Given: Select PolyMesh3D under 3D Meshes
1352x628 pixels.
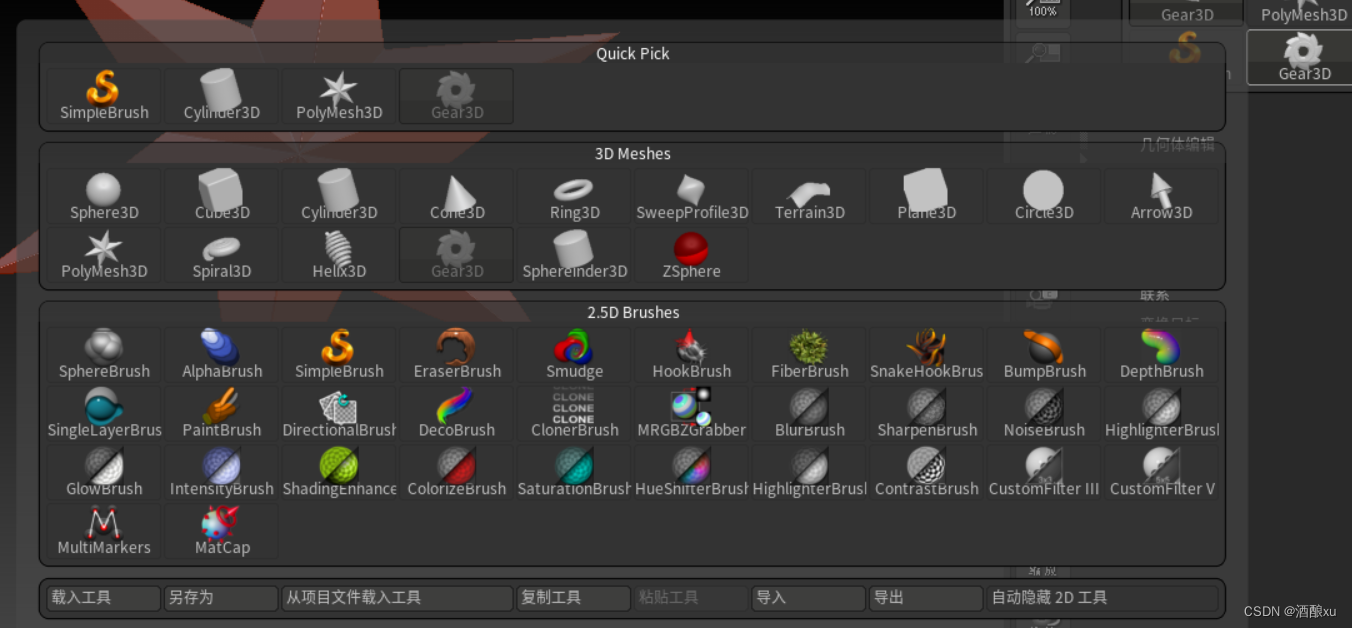Looking at the screenshot, I should 104,256.
